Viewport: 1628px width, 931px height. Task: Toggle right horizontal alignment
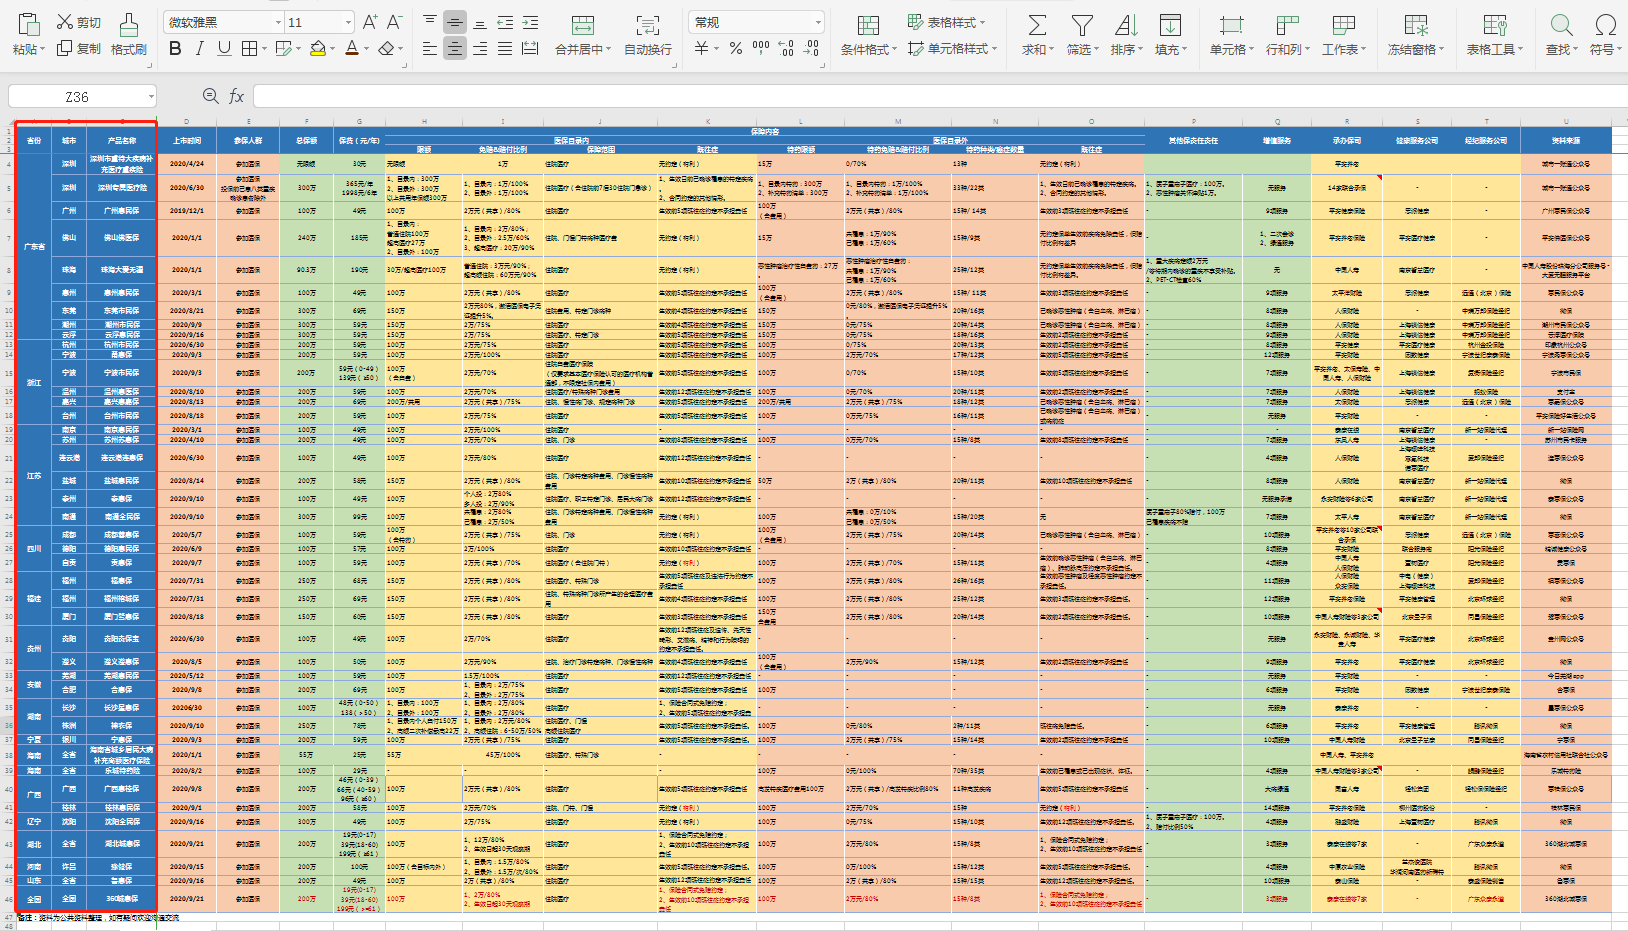pyautogui.click(x=480, y=48)
